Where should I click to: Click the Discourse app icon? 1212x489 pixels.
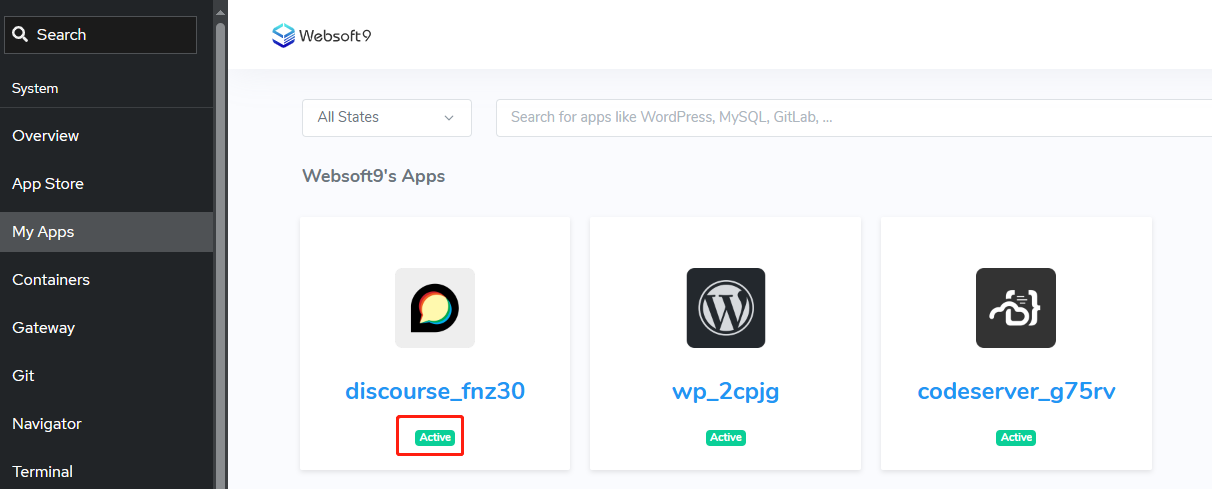pyautogui.click(x=434, y=308)
